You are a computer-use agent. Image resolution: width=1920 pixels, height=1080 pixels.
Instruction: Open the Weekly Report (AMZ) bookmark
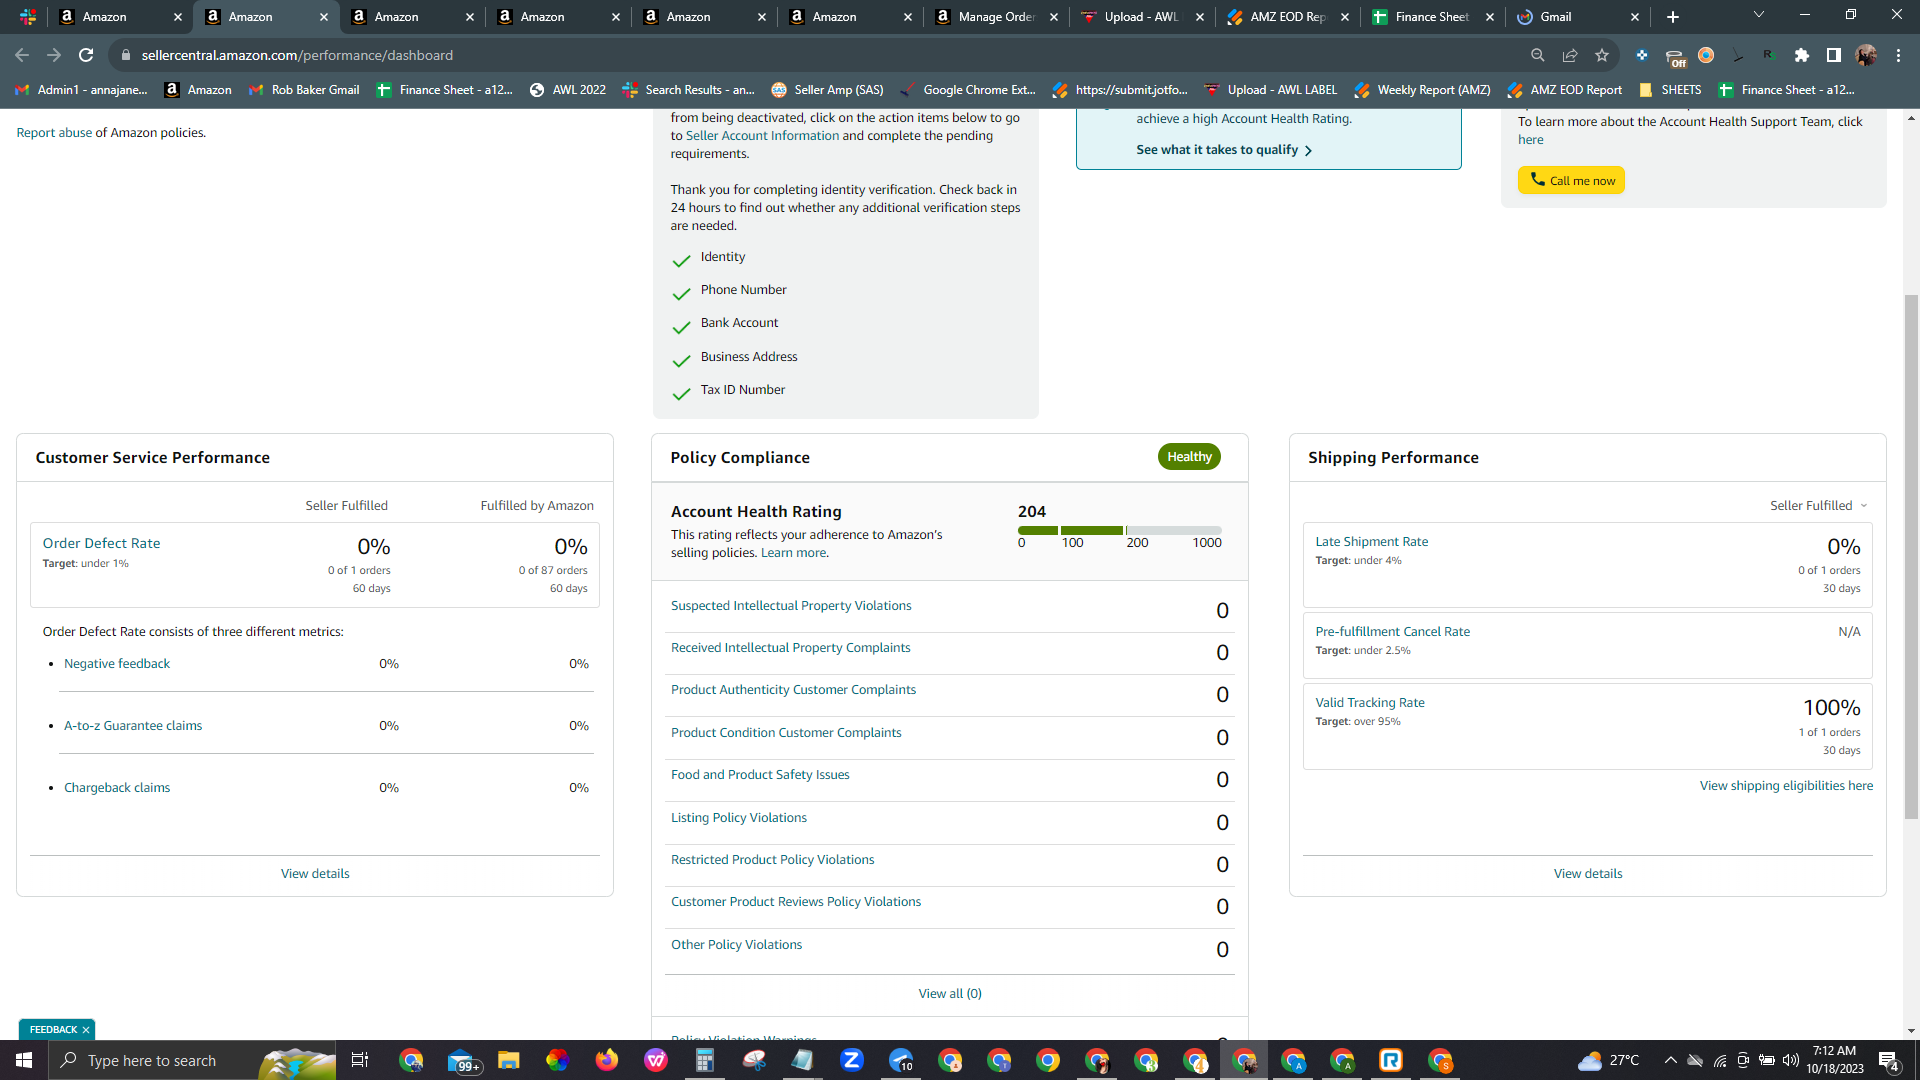click(1422, 90)
